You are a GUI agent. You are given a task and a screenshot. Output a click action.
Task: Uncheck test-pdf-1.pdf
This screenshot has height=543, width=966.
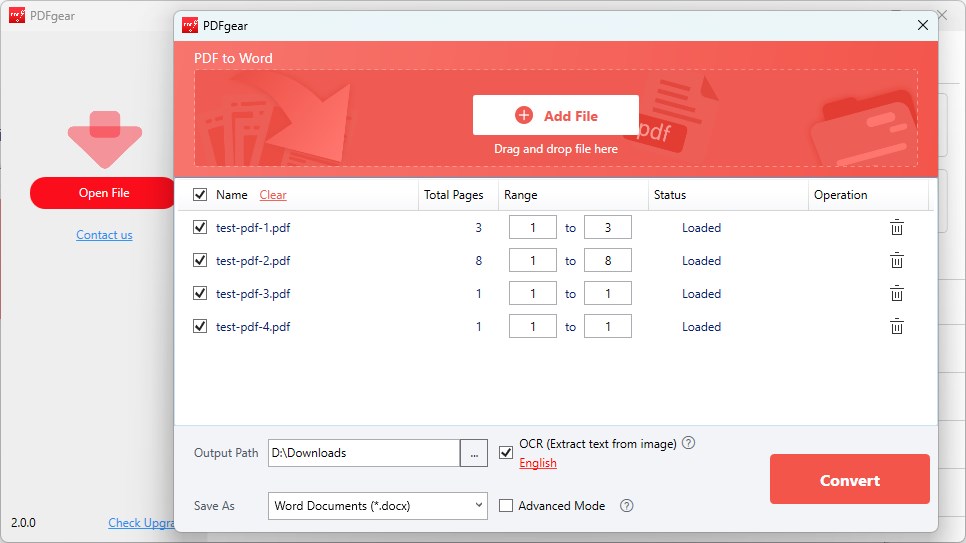point(200,227)
